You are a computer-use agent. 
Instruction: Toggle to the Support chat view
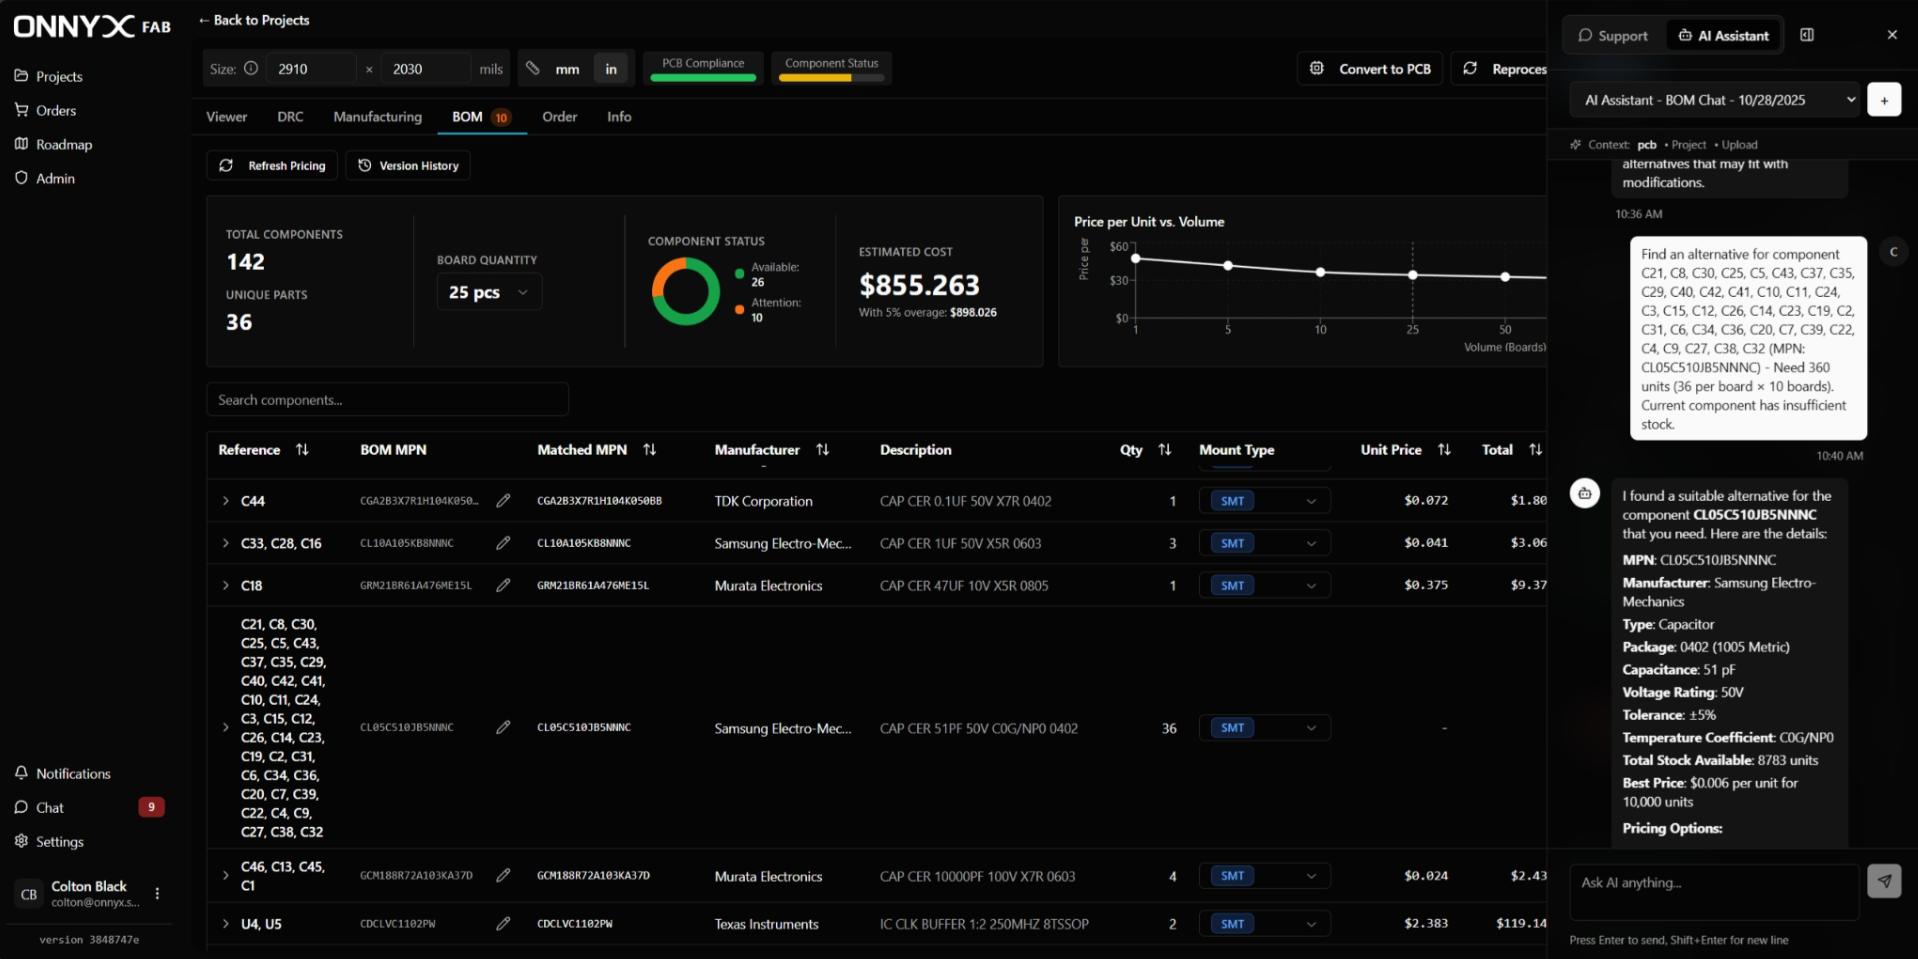coord(1611,35)
